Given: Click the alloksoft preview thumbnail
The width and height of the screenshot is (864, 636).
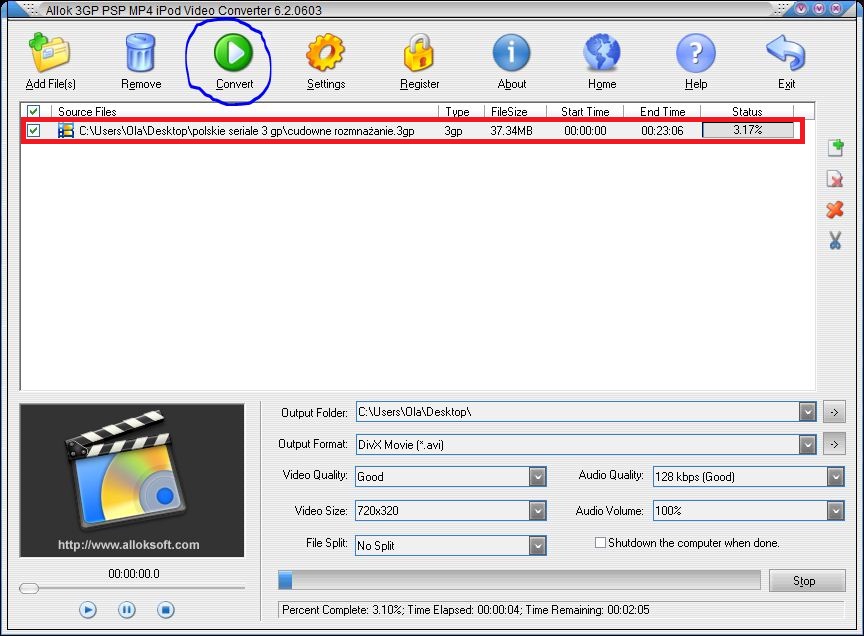Looking at the screenshot, I should click(132, 480).
